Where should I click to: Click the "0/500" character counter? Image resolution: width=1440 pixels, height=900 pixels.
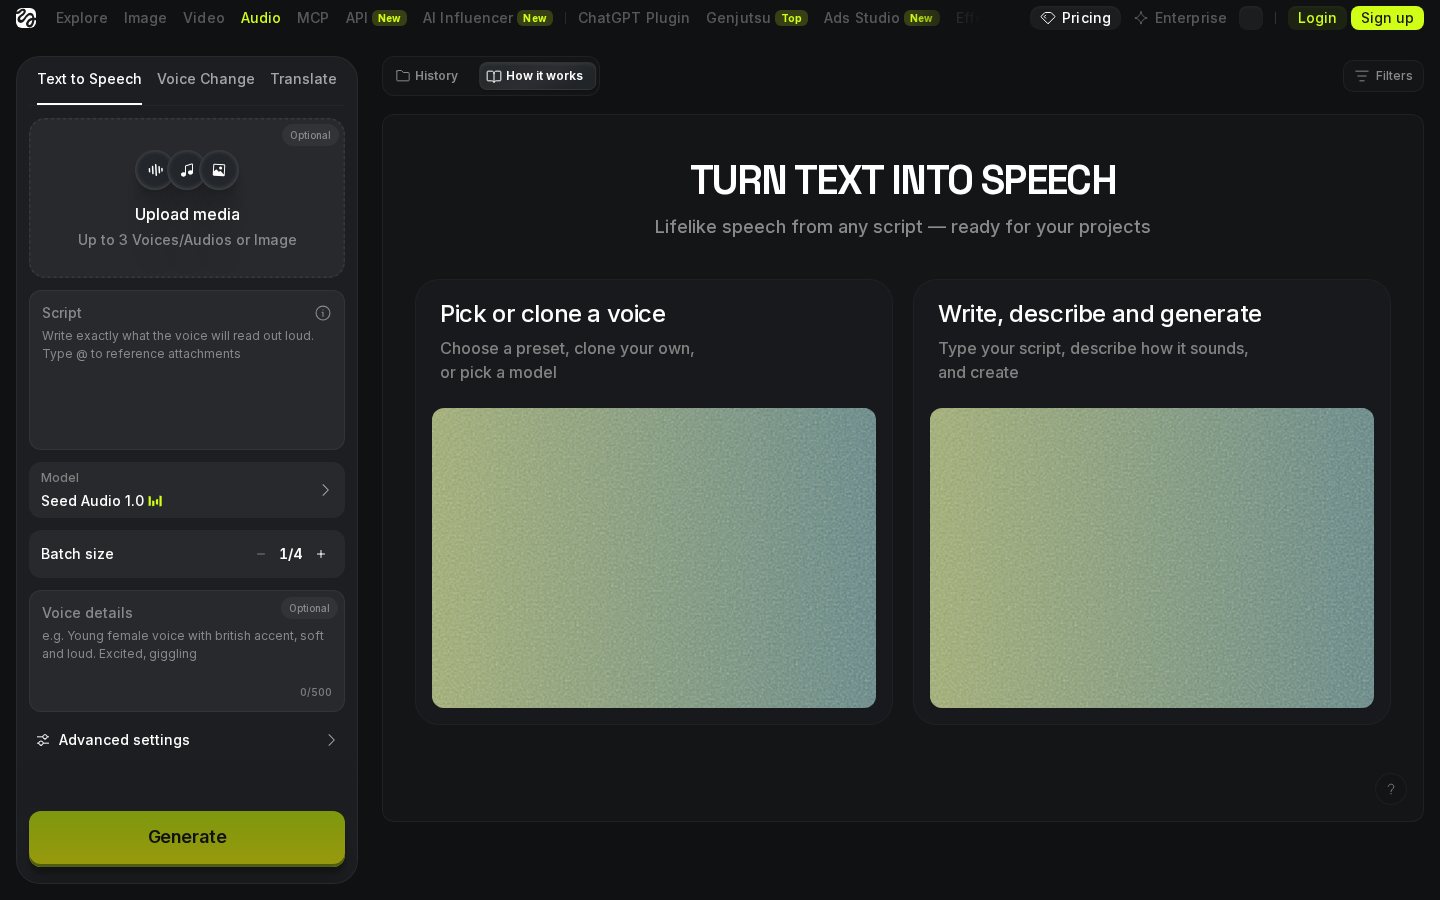tap(316, 692)
